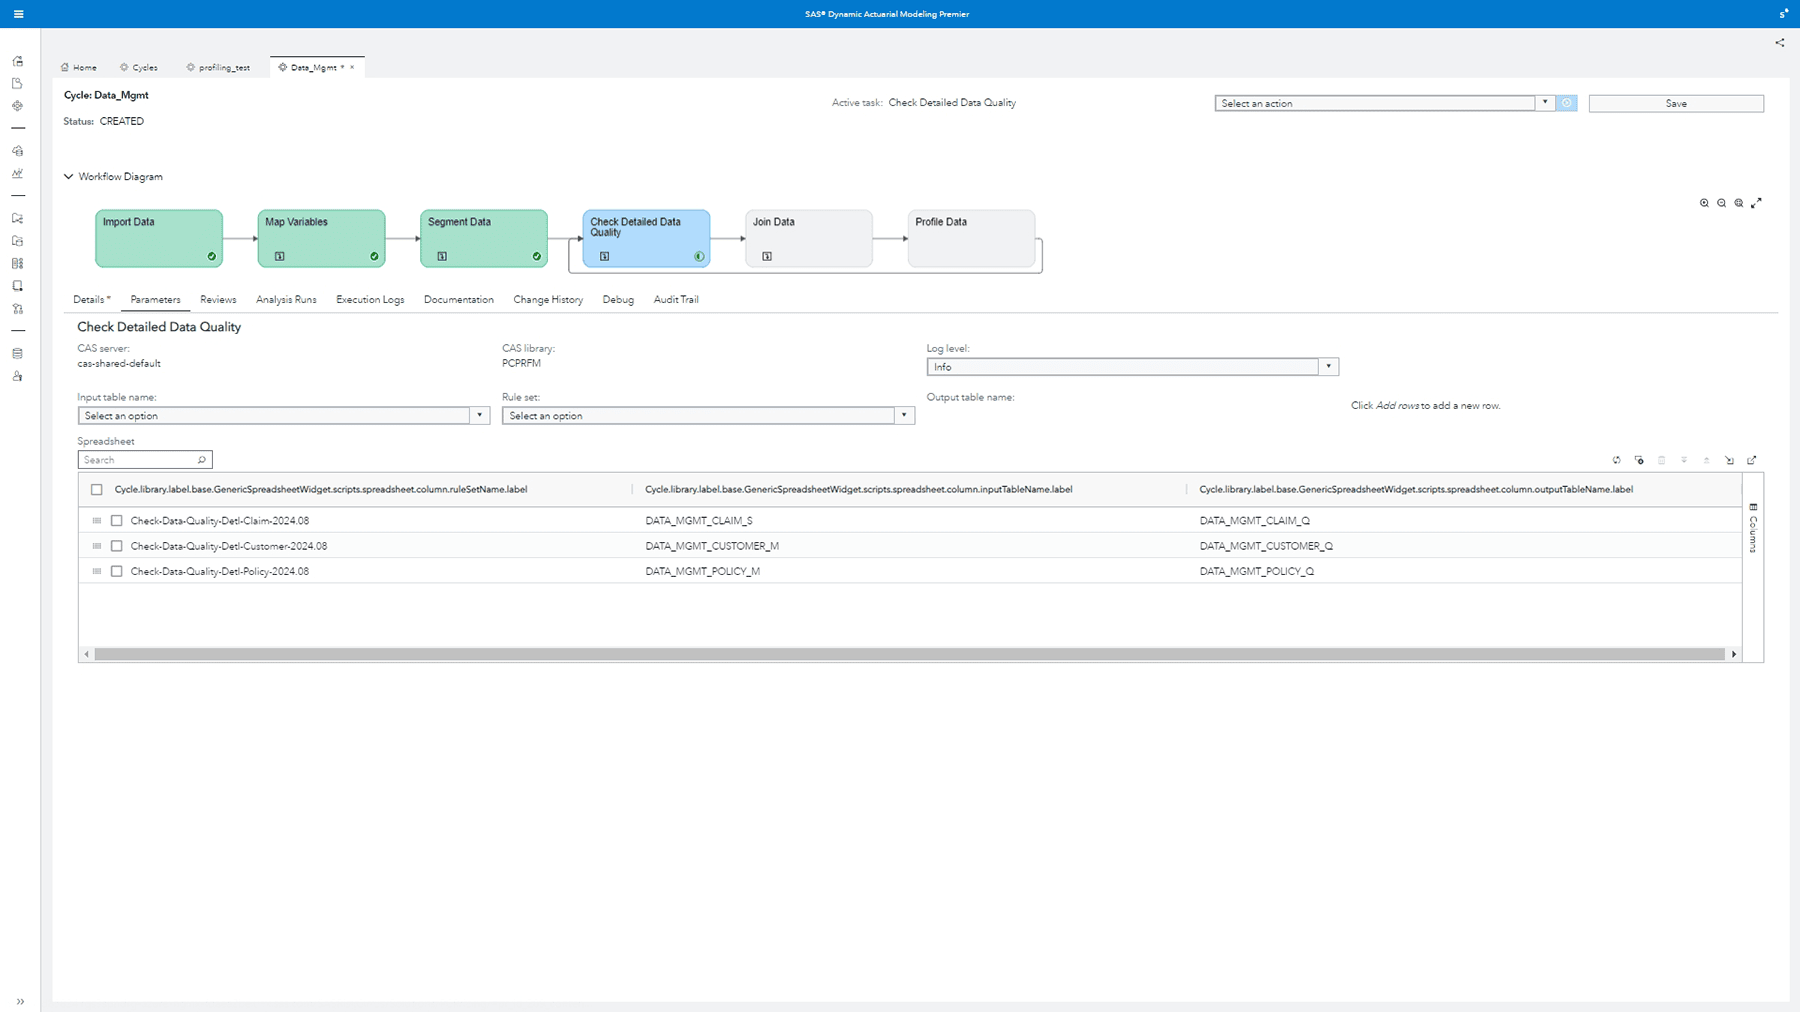This screenshot has height=1012, width=1800.
Task: Click spreadsheet move rows up icon
Action: click(1707, 460)
